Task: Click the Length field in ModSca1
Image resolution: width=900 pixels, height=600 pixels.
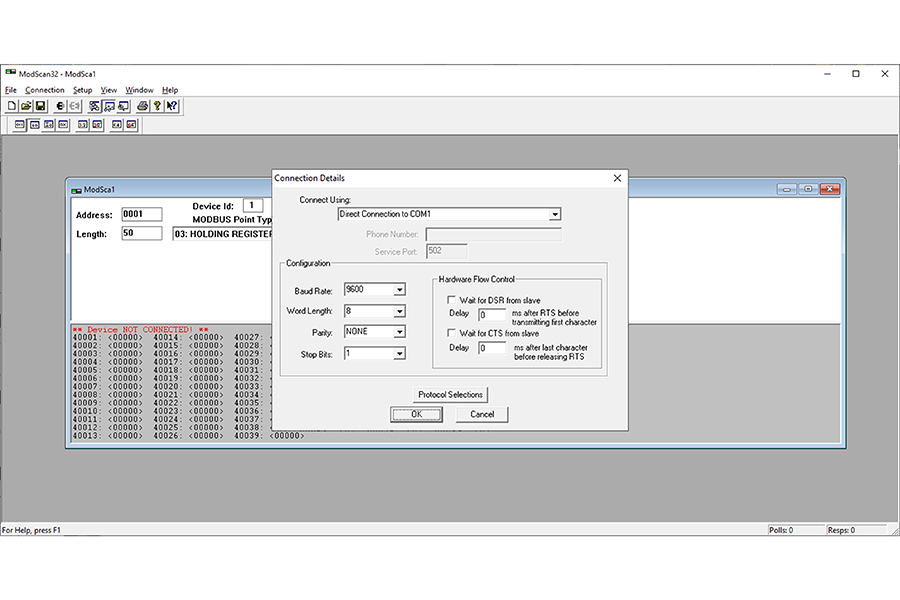Action: click(x=142, y=233)
